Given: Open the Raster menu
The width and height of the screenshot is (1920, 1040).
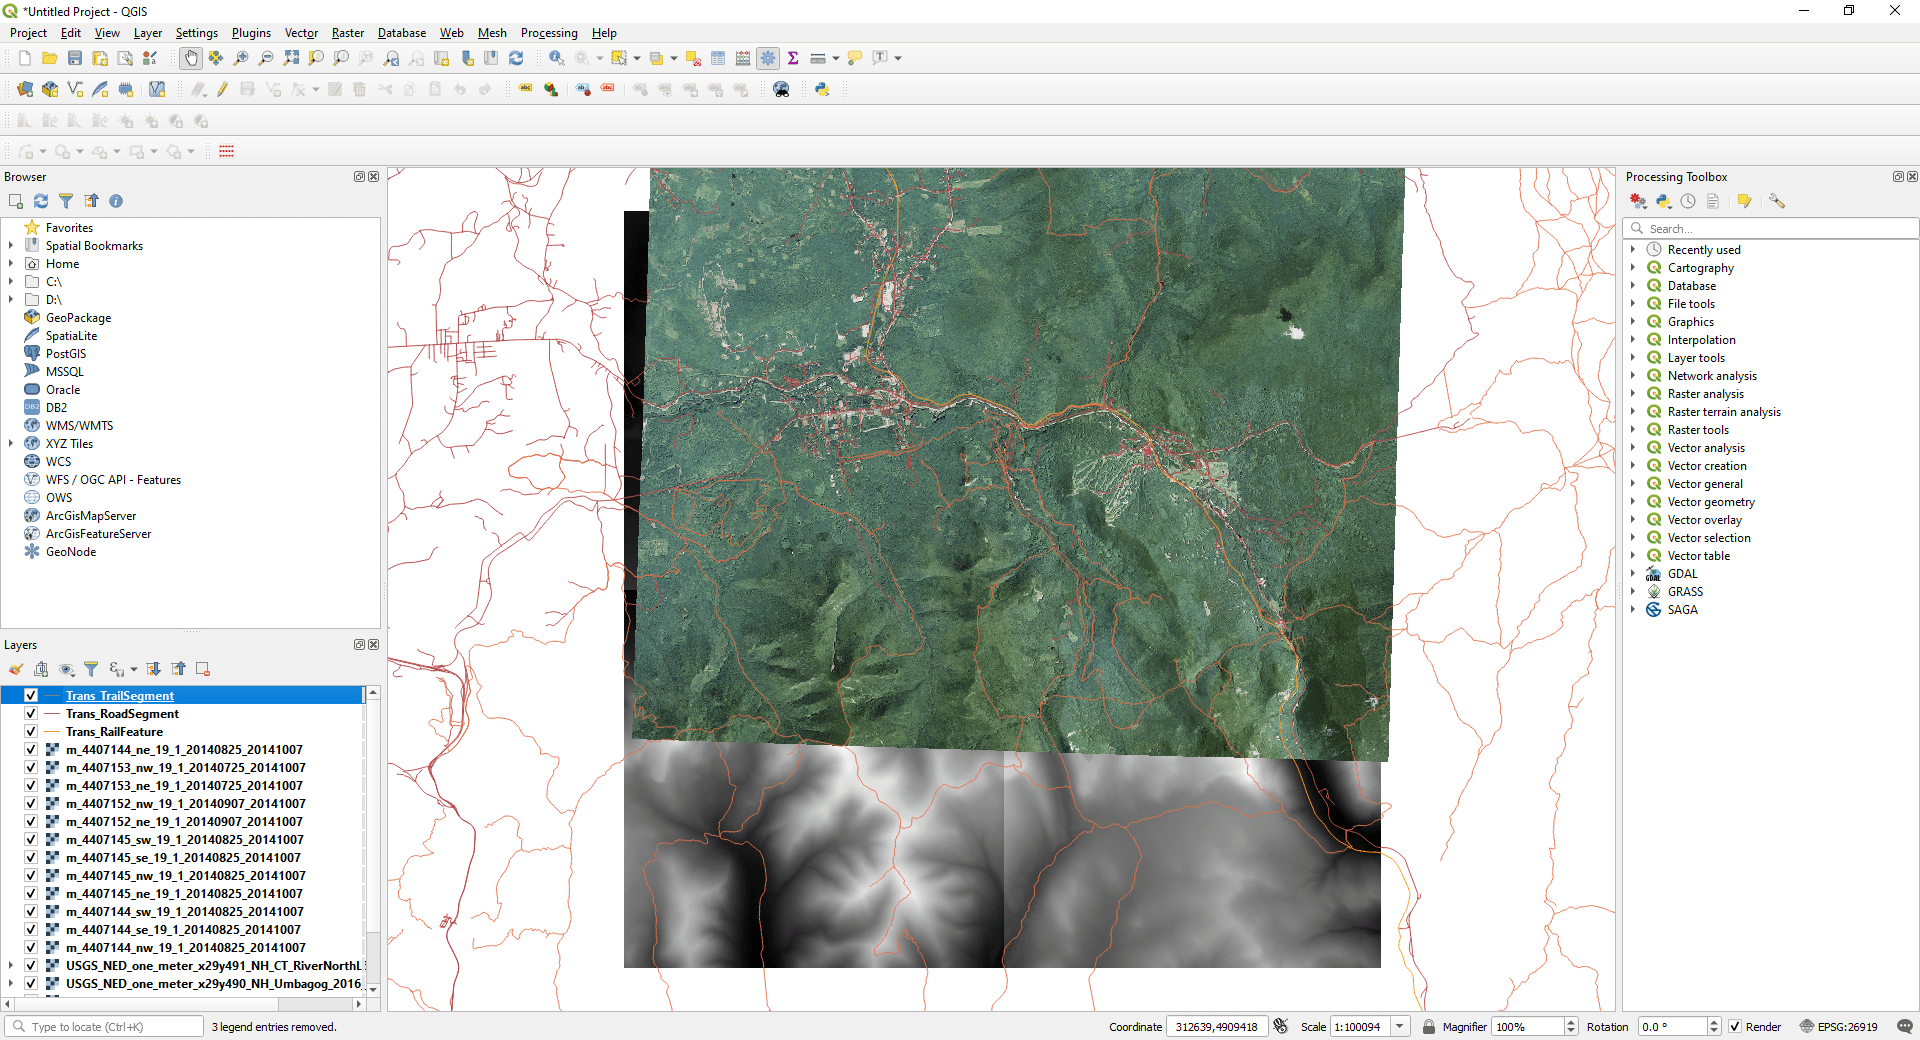Looking at the screenshot, I should coord(348,33).
